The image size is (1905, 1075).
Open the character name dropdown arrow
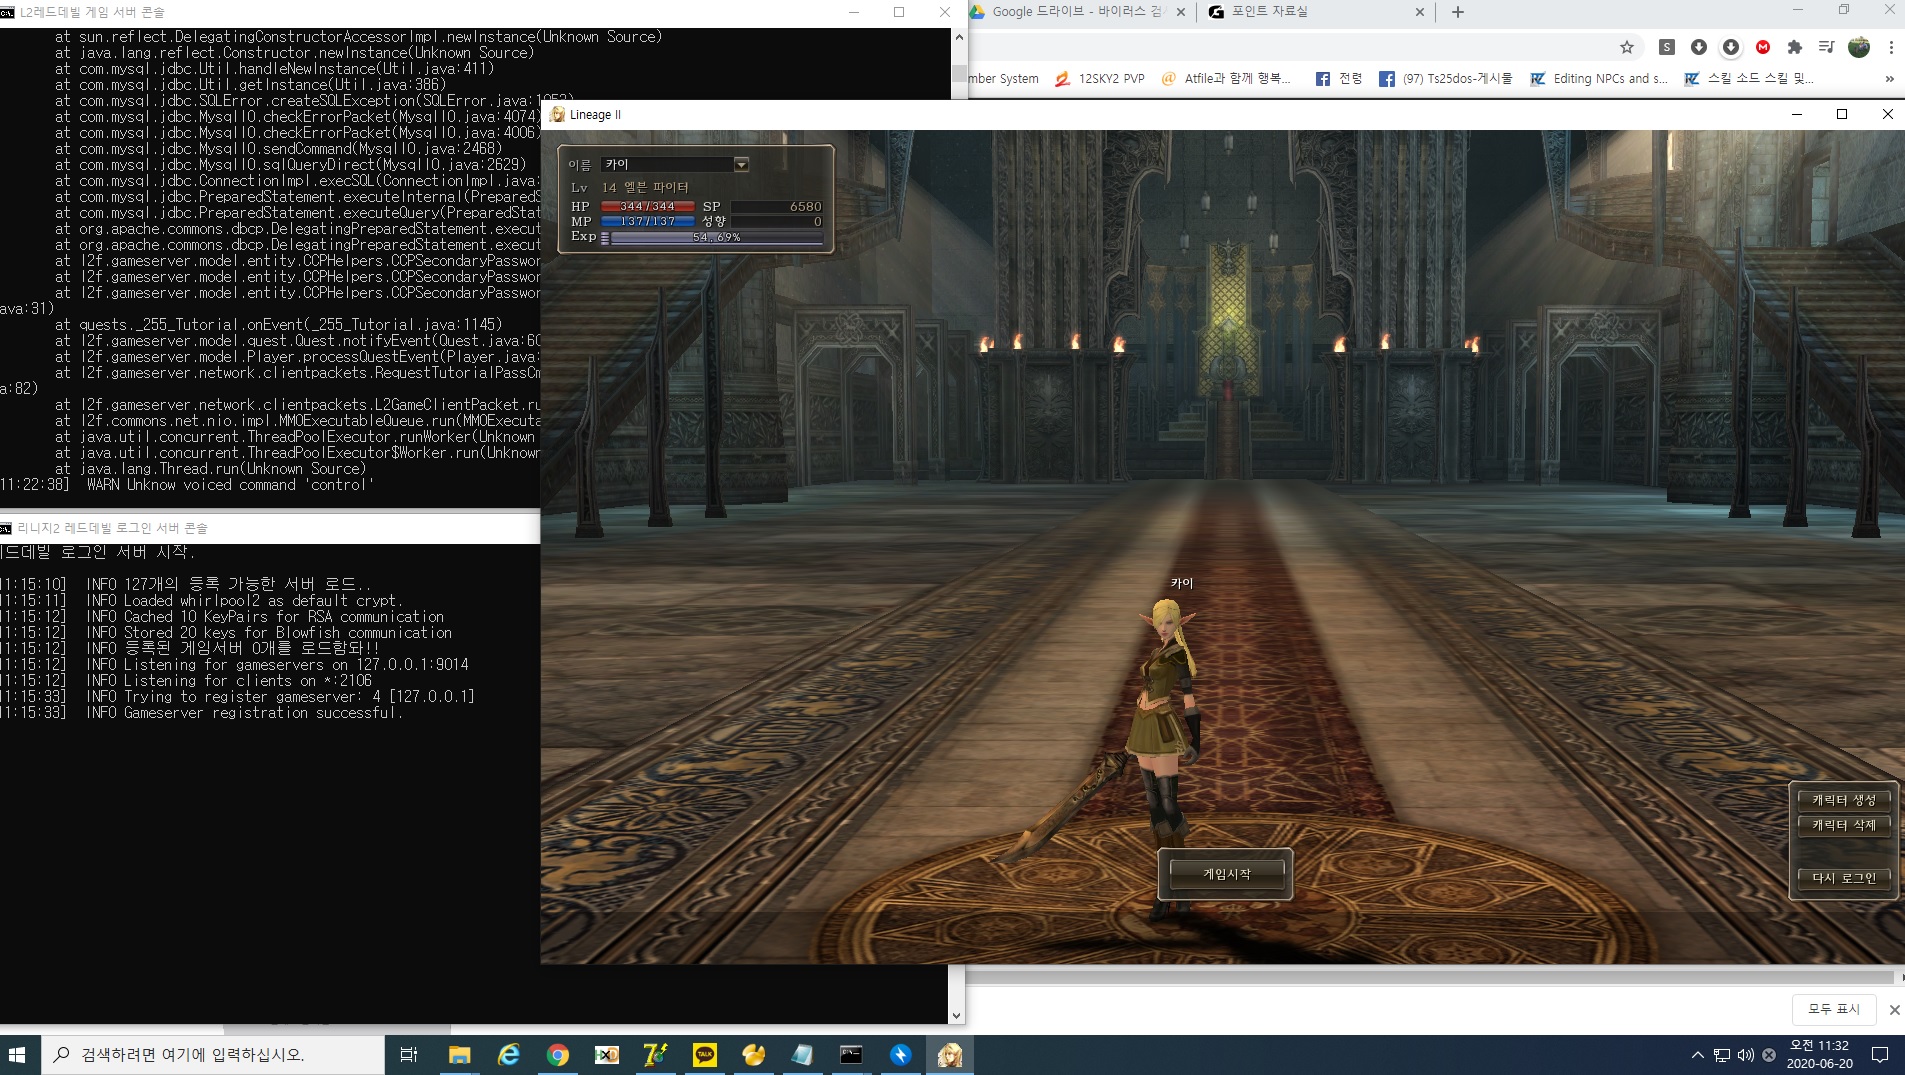point(741,164)
